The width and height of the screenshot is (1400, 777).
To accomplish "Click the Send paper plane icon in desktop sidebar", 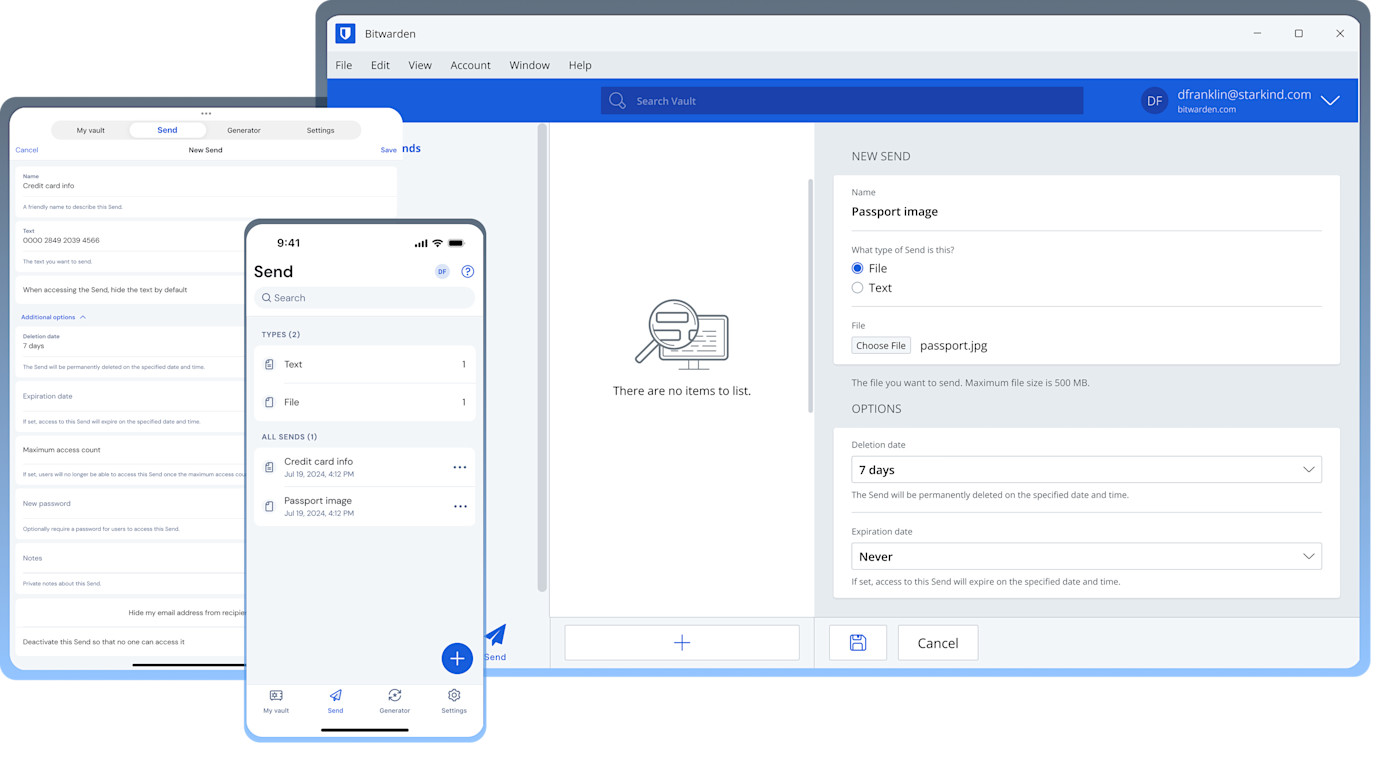I will point(496,635).
